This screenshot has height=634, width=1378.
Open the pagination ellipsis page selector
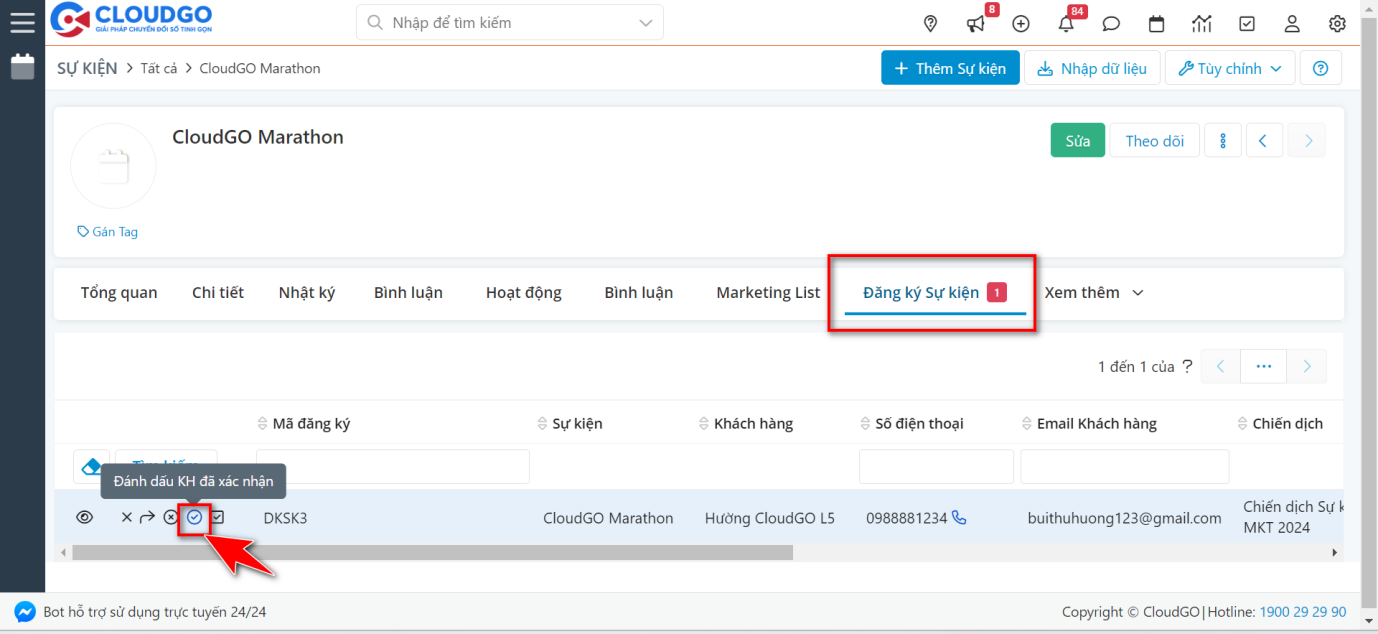tap(1264, 366)
